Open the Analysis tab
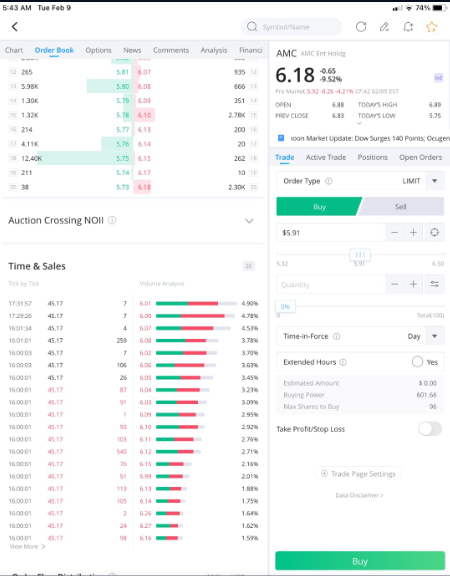Image resolution: width=450 pixels, height=576 pixels. pyautogui.click(x=214, y=50)
